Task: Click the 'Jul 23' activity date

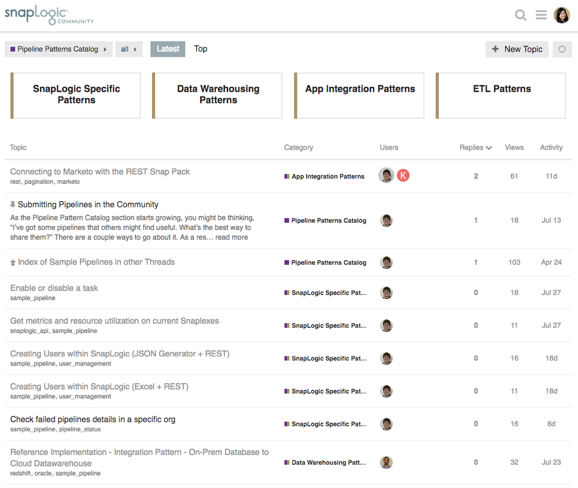Action: (x=551, y=462)
